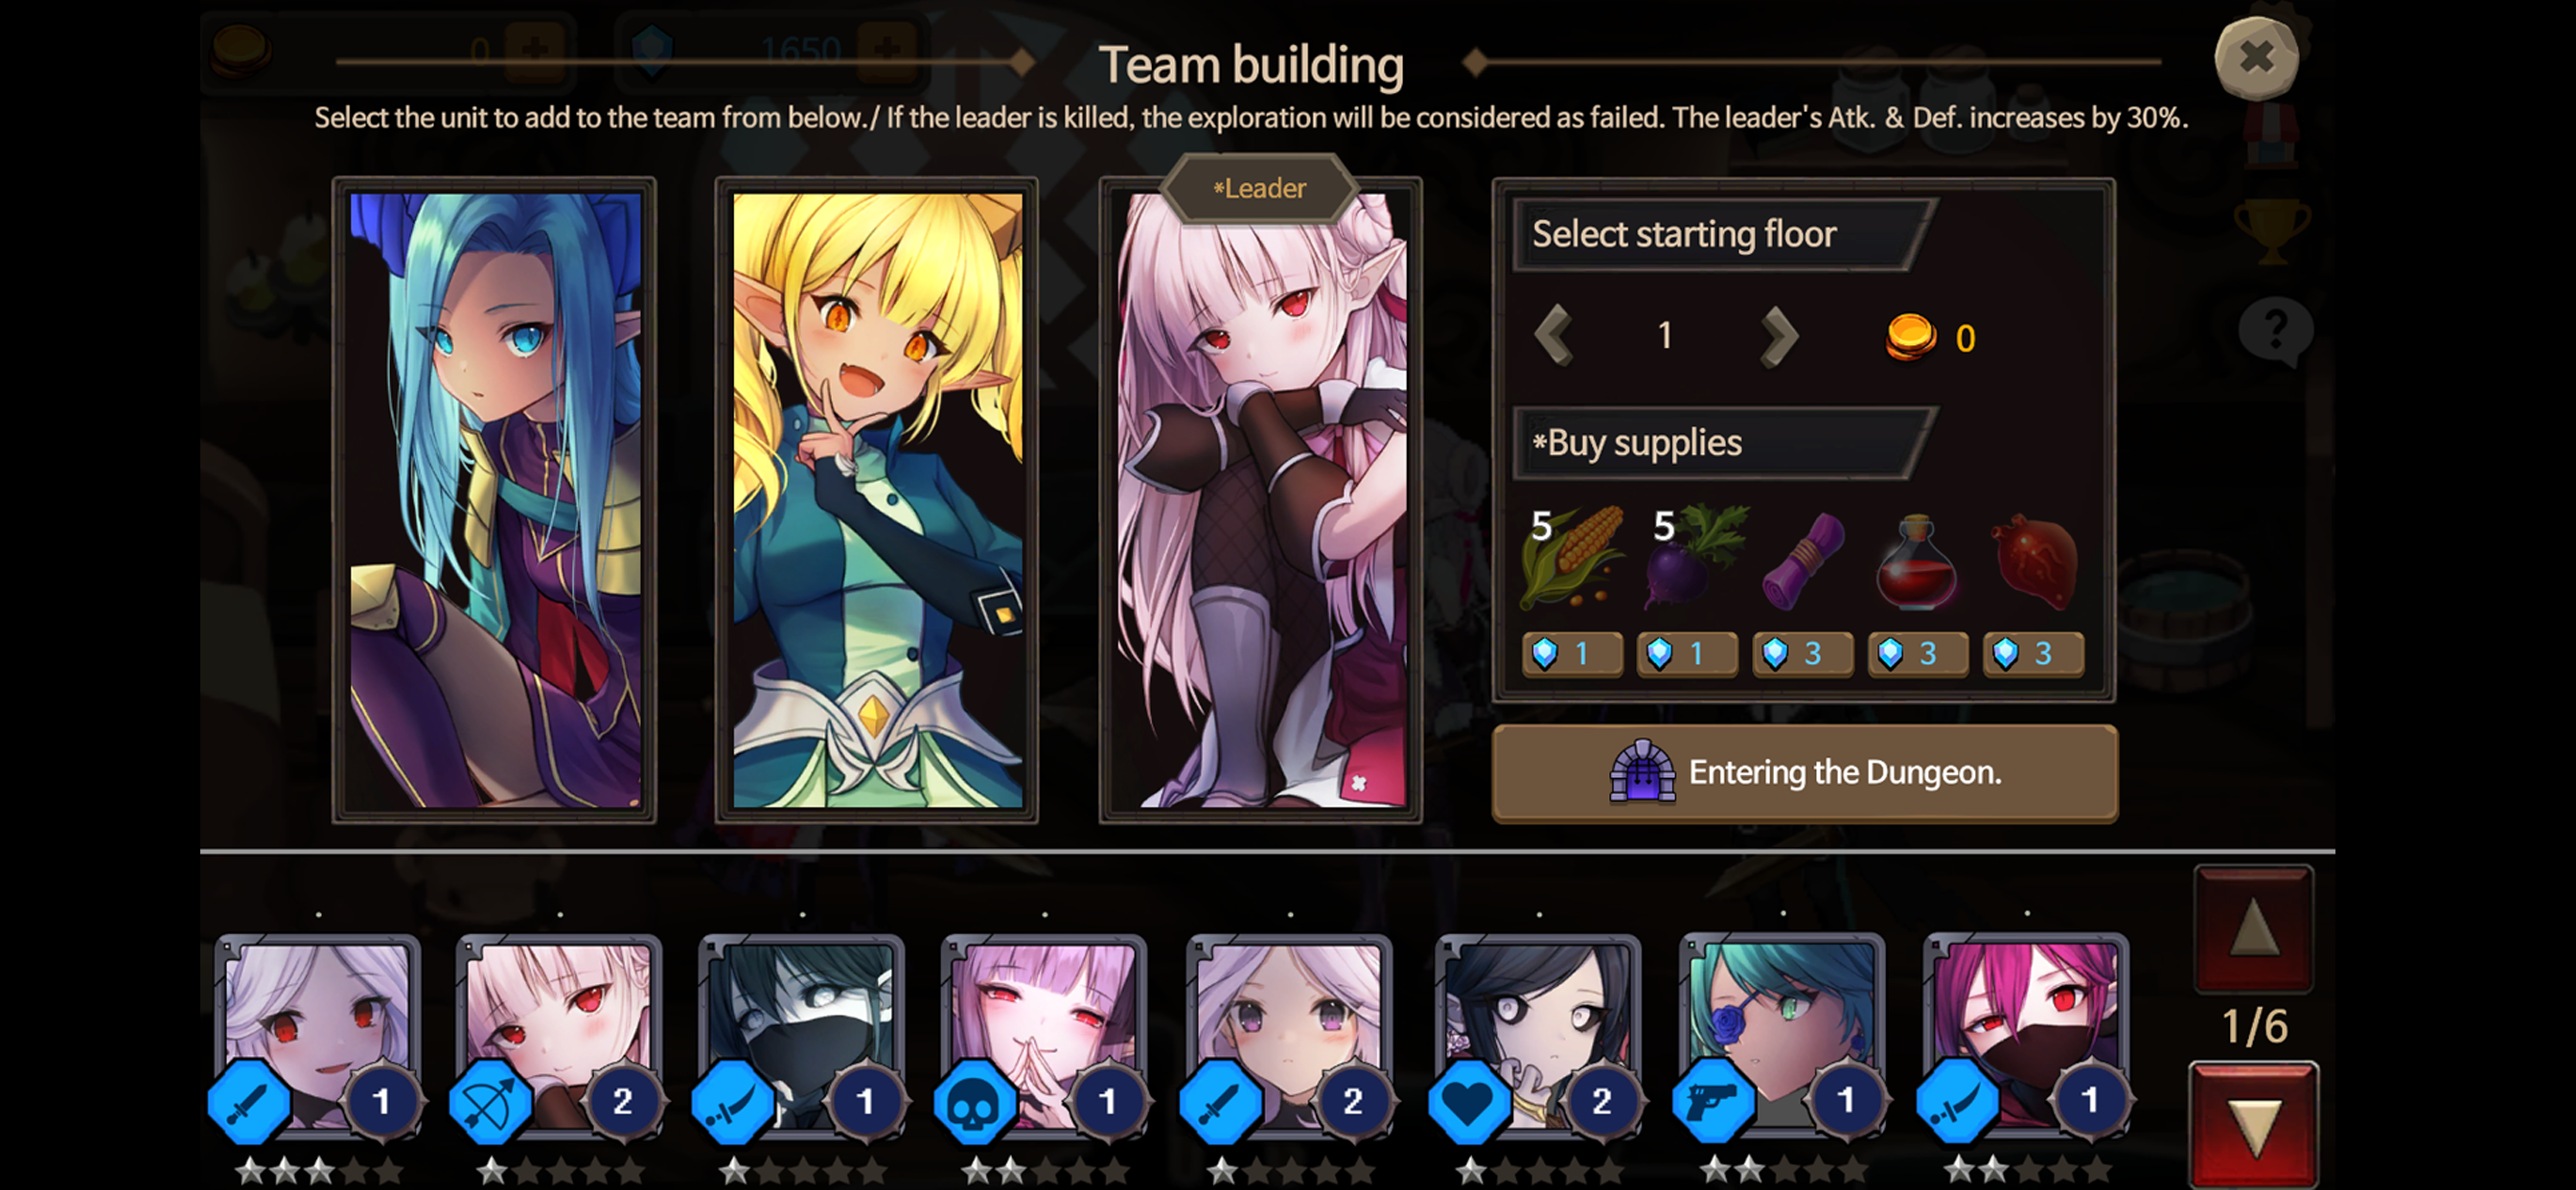Viewport: 2576px width, 1190px height.
Task: Buy the red heart supply item
Action: [2034, 590]
